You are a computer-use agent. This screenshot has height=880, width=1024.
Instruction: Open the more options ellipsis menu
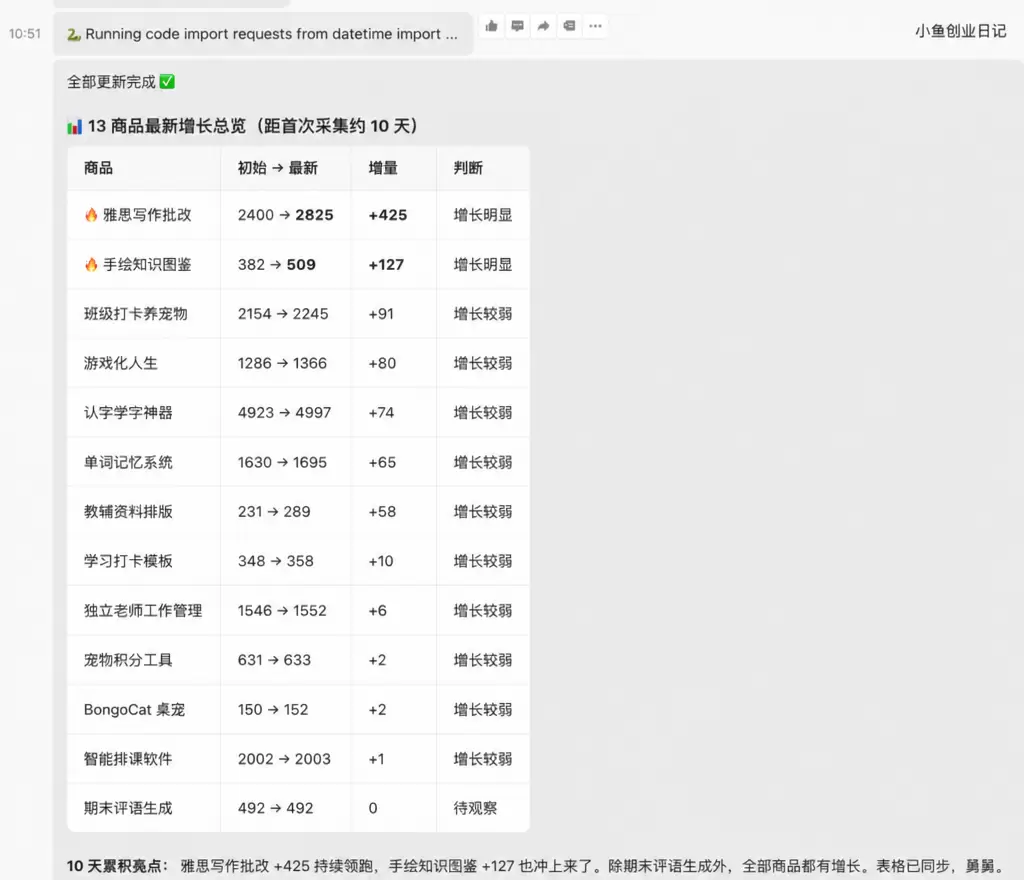click(x=596, y=26)
